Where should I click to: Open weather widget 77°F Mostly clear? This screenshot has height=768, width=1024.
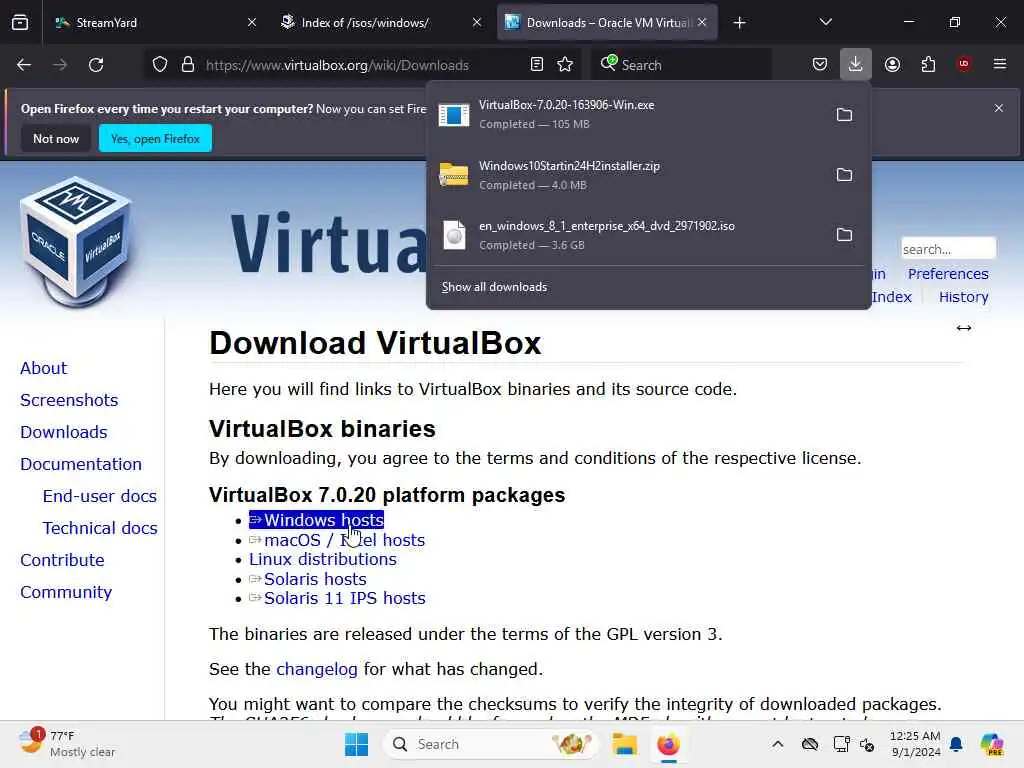click(65, 743)
